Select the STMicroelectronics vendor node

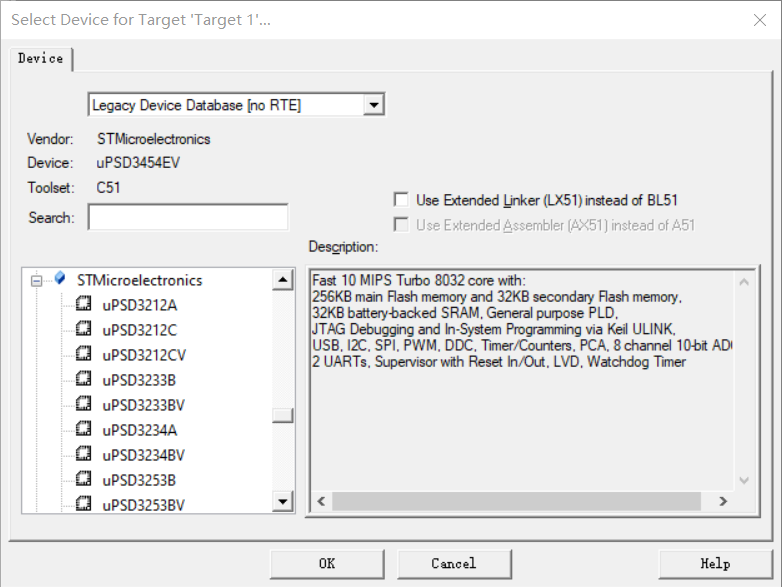tap(140, 280)
